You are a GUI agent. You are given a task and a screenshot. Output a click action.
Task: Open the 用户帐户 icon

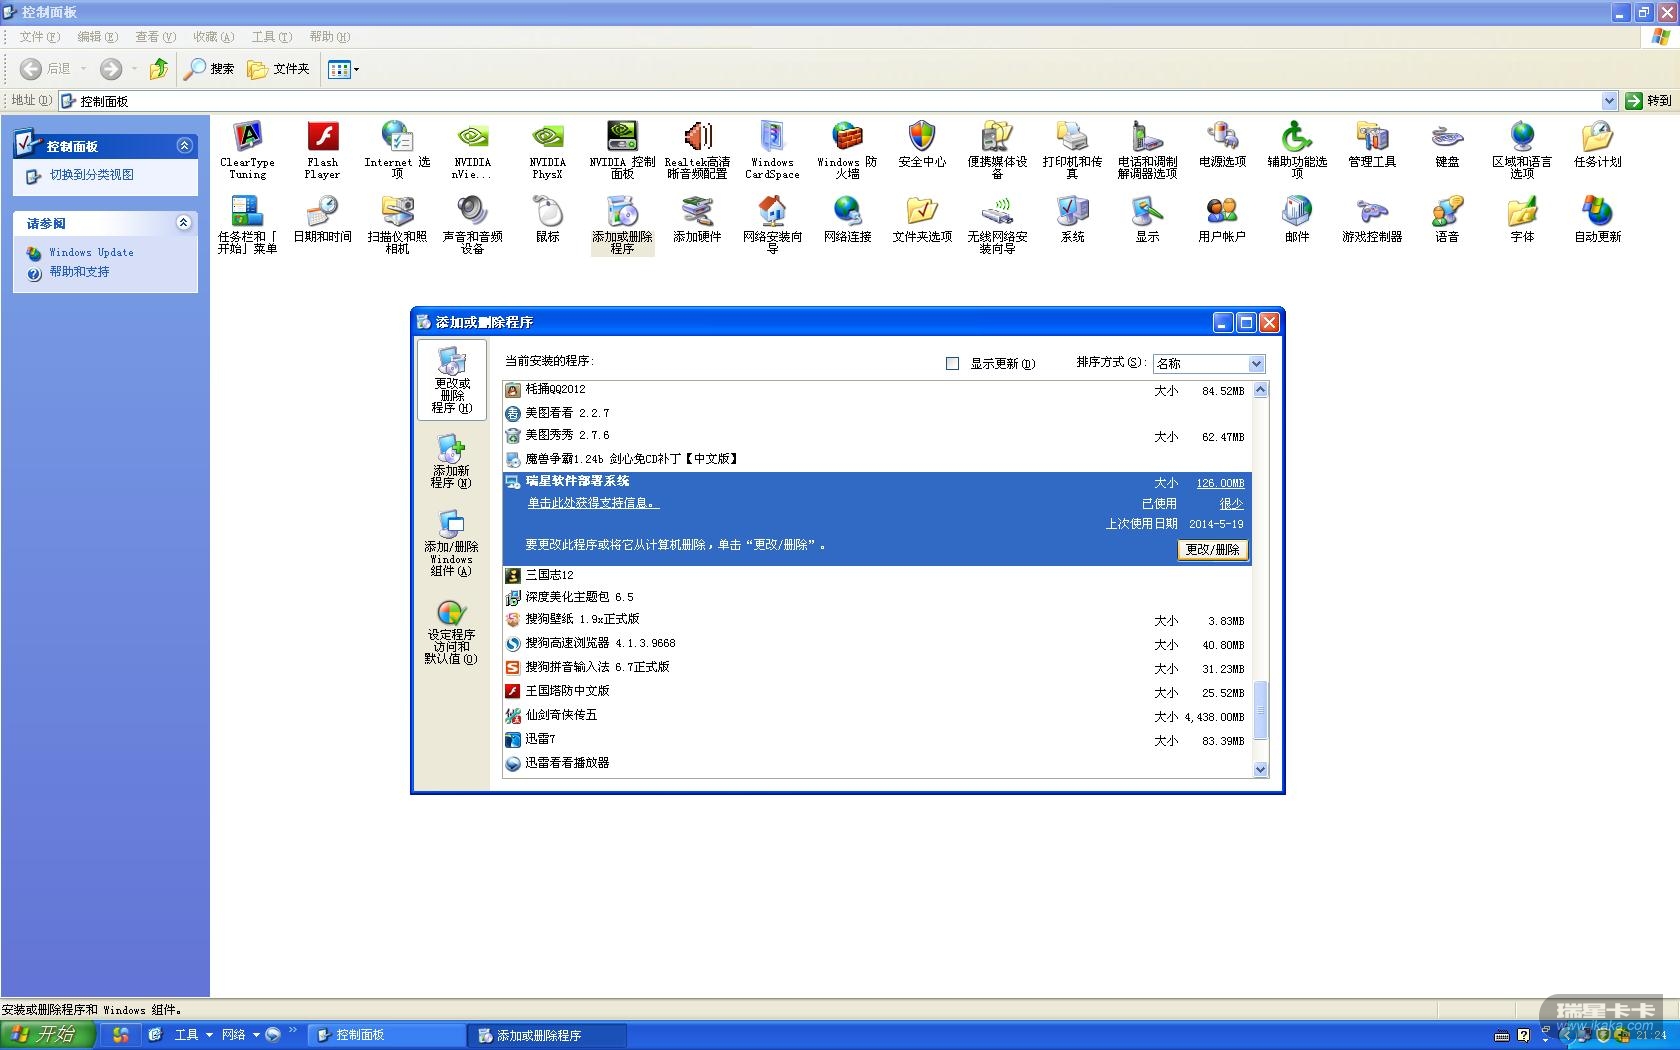pyautogui.click(x=1222, y=220)
